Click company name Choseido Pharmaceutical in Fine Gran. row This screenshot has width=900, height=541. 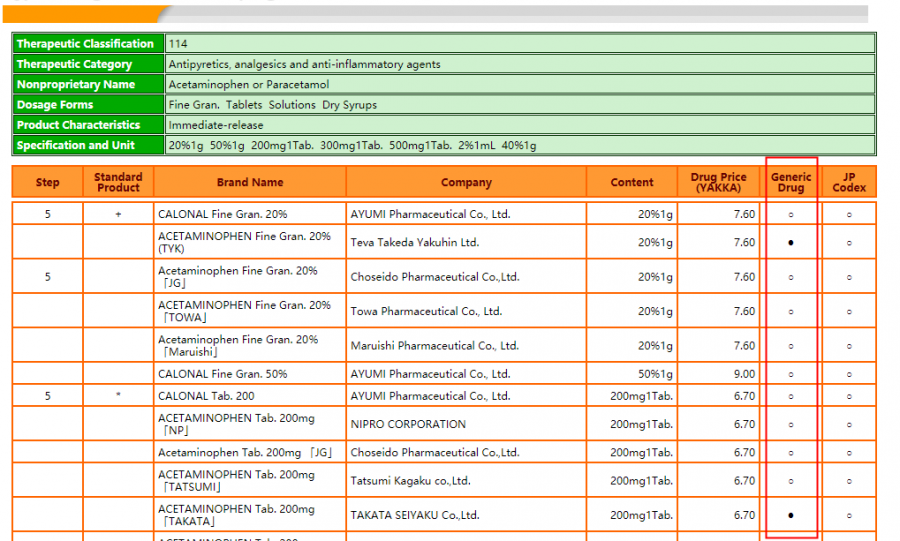coord(434,277)
